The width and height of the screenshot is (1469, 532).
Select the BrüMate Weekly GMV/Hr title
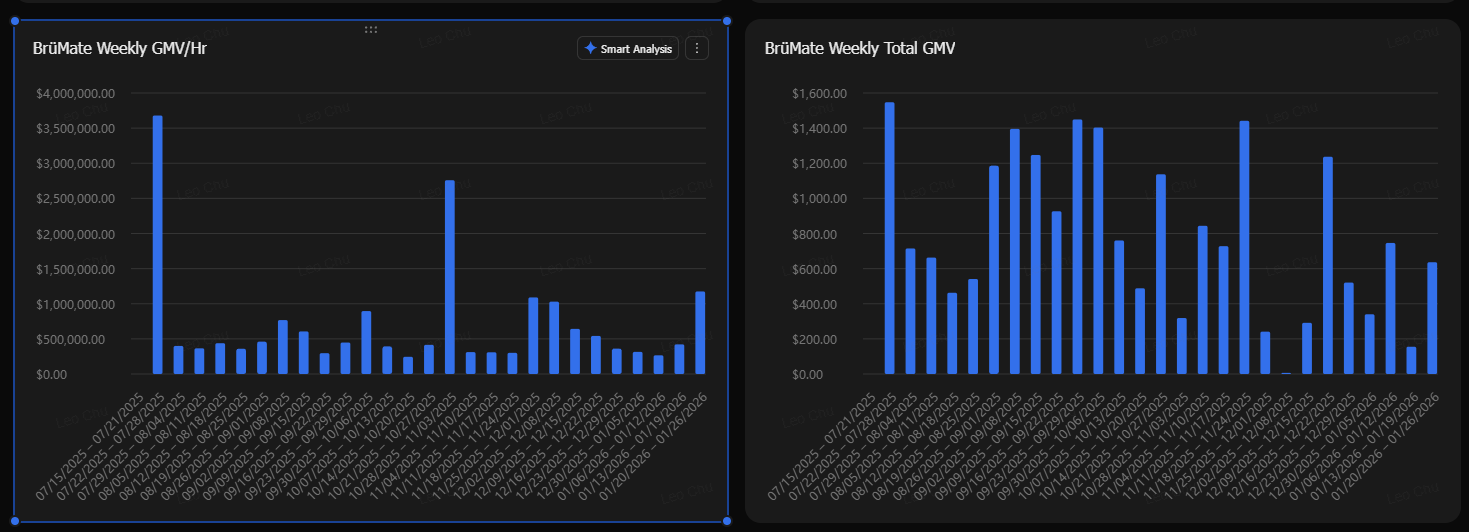tap(120, 48)
